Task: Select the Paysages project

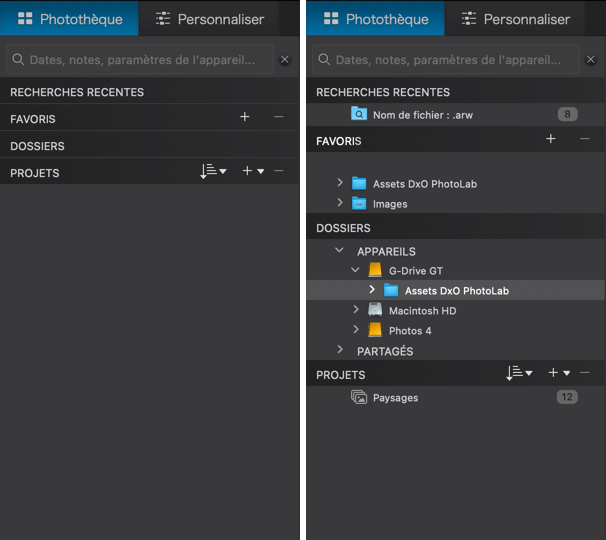Action: tap(455, 398)
